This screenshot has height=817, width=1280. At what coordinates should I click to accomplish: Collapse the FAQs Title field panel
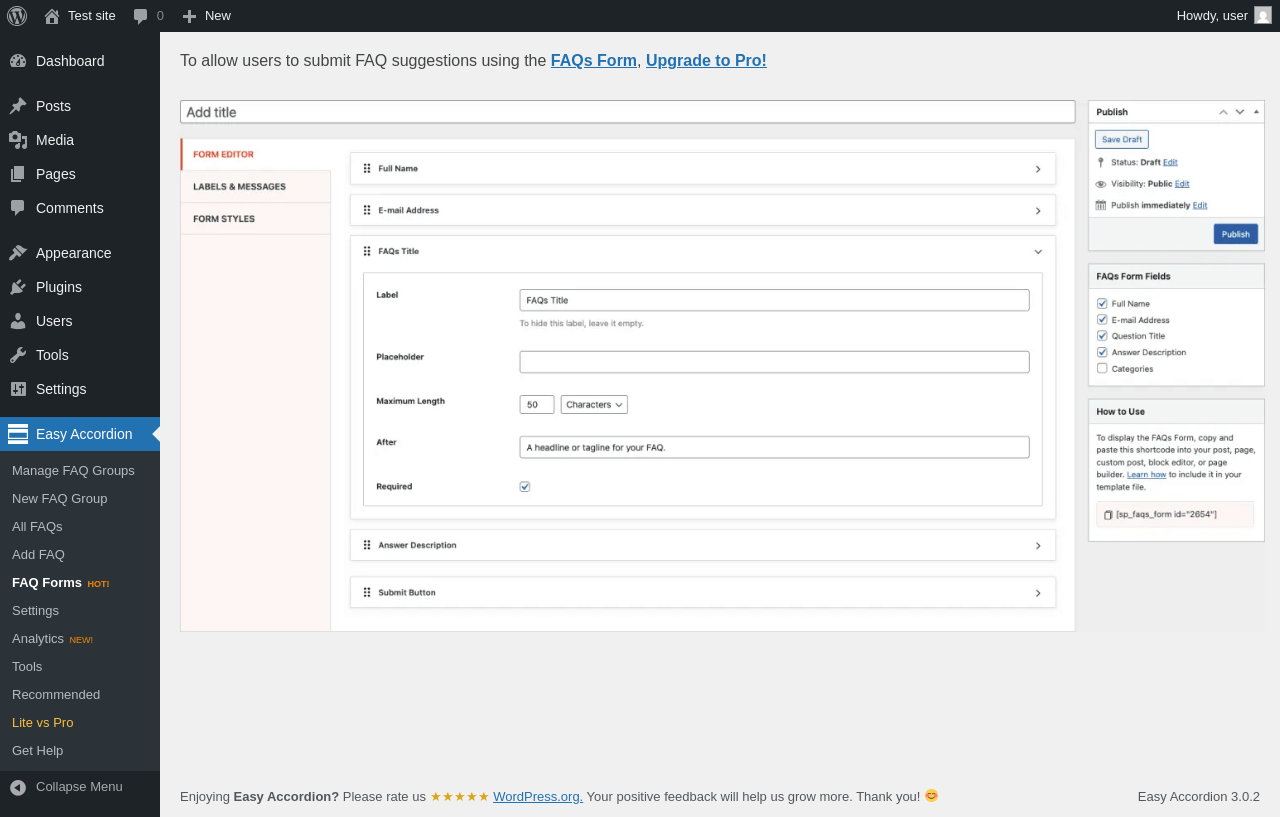1038,252
